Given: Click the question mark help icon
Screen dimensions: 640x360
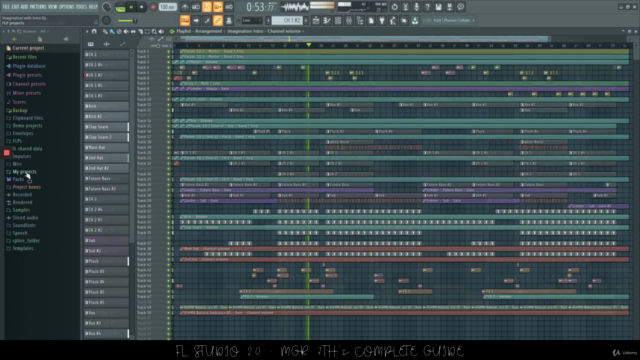Looking at the screenshot, I should coord(427,7).
